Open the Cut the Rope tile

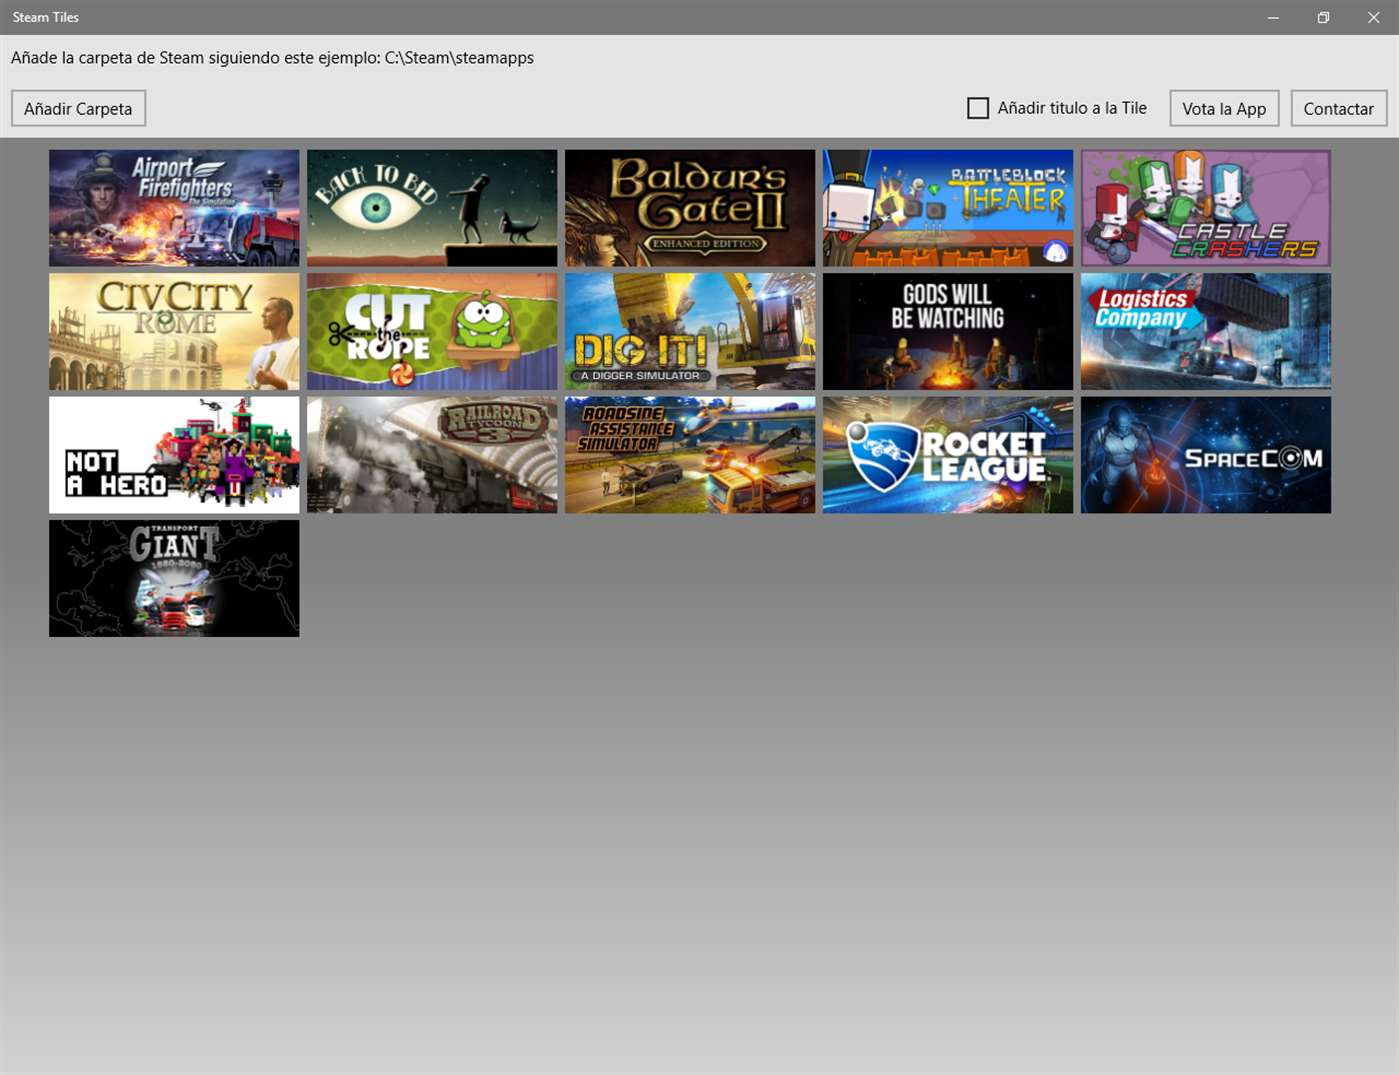pyautogui.click(x=432, y=331)
